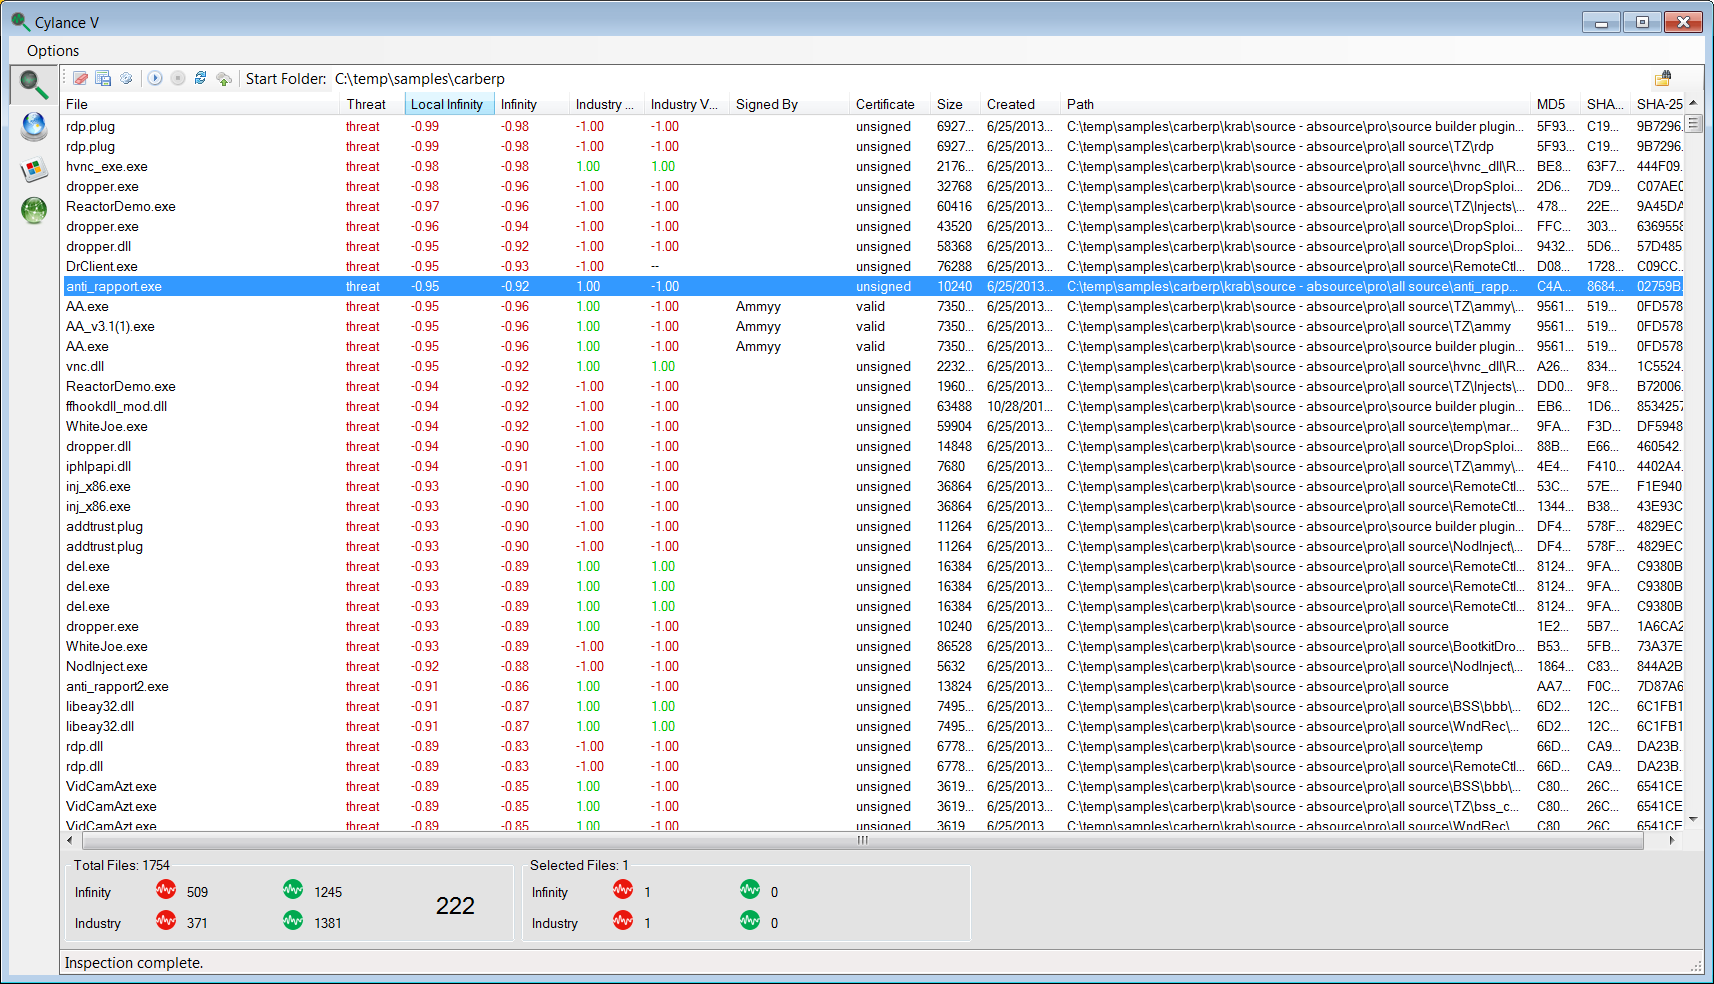Select the vnc.dll row
The image size is (1714, 984).
tap(872, 366)
